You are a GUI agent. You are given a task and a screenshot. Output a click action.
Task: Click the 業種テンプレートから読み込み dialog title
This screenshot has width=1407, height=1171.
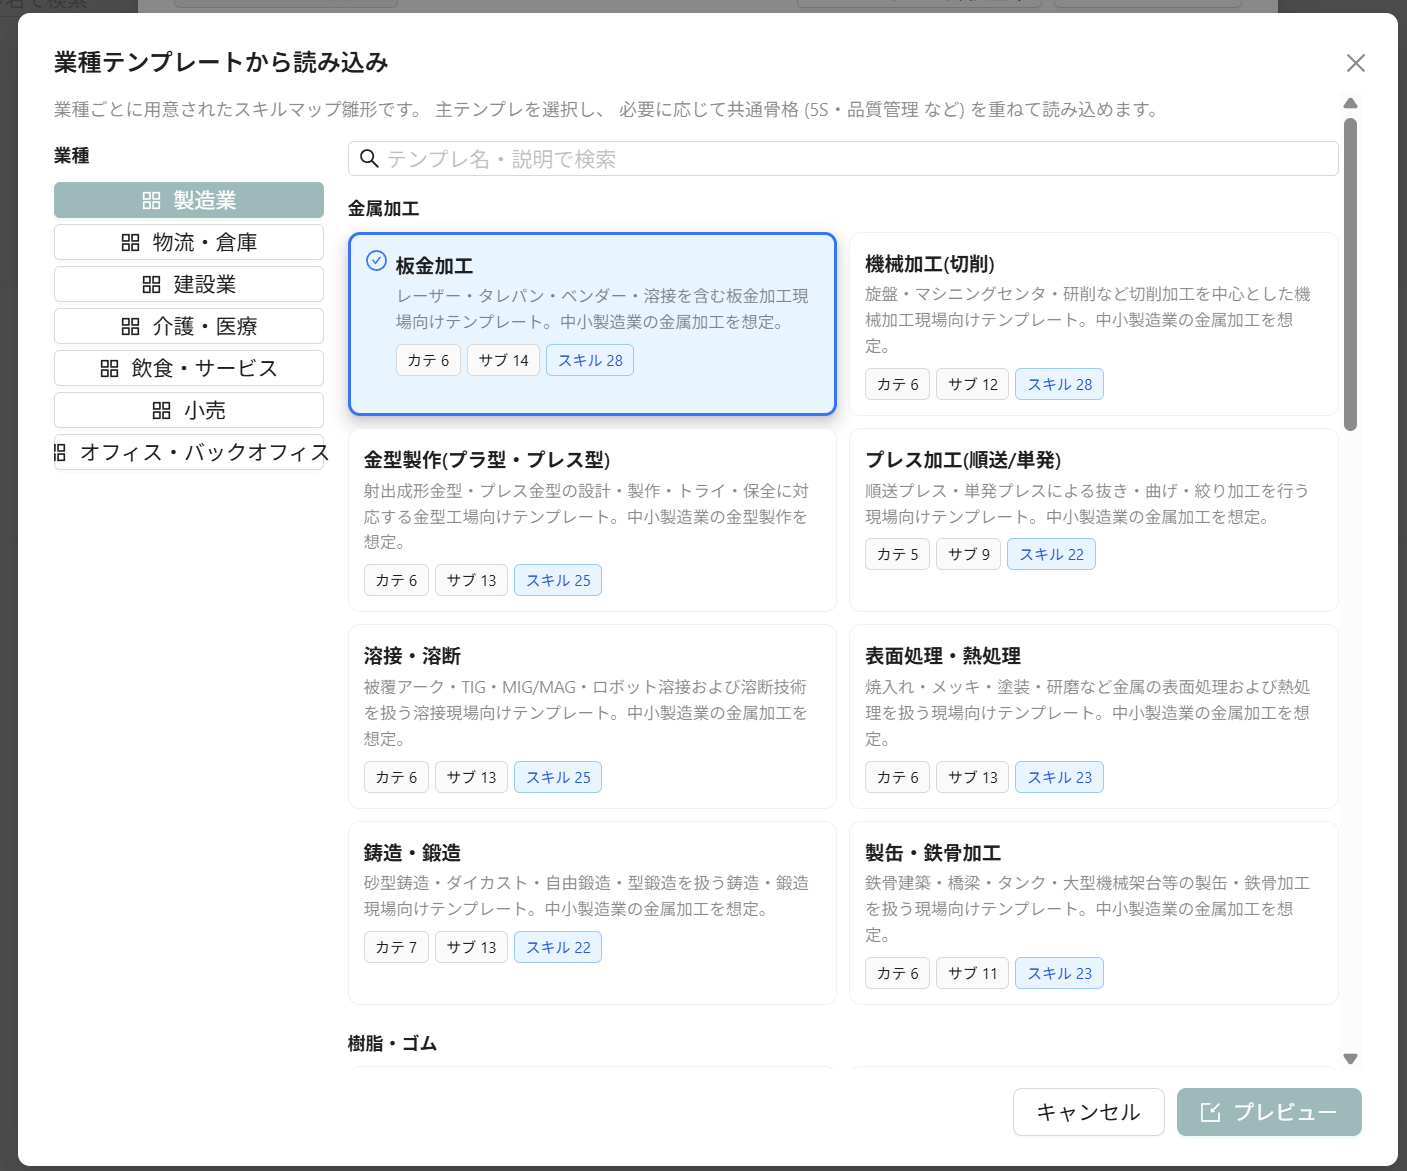point(221,62)
